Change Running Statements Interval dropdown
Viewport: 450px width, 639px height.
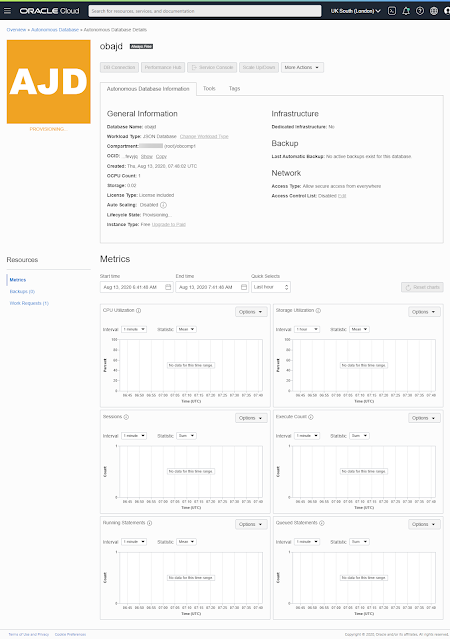134,542
